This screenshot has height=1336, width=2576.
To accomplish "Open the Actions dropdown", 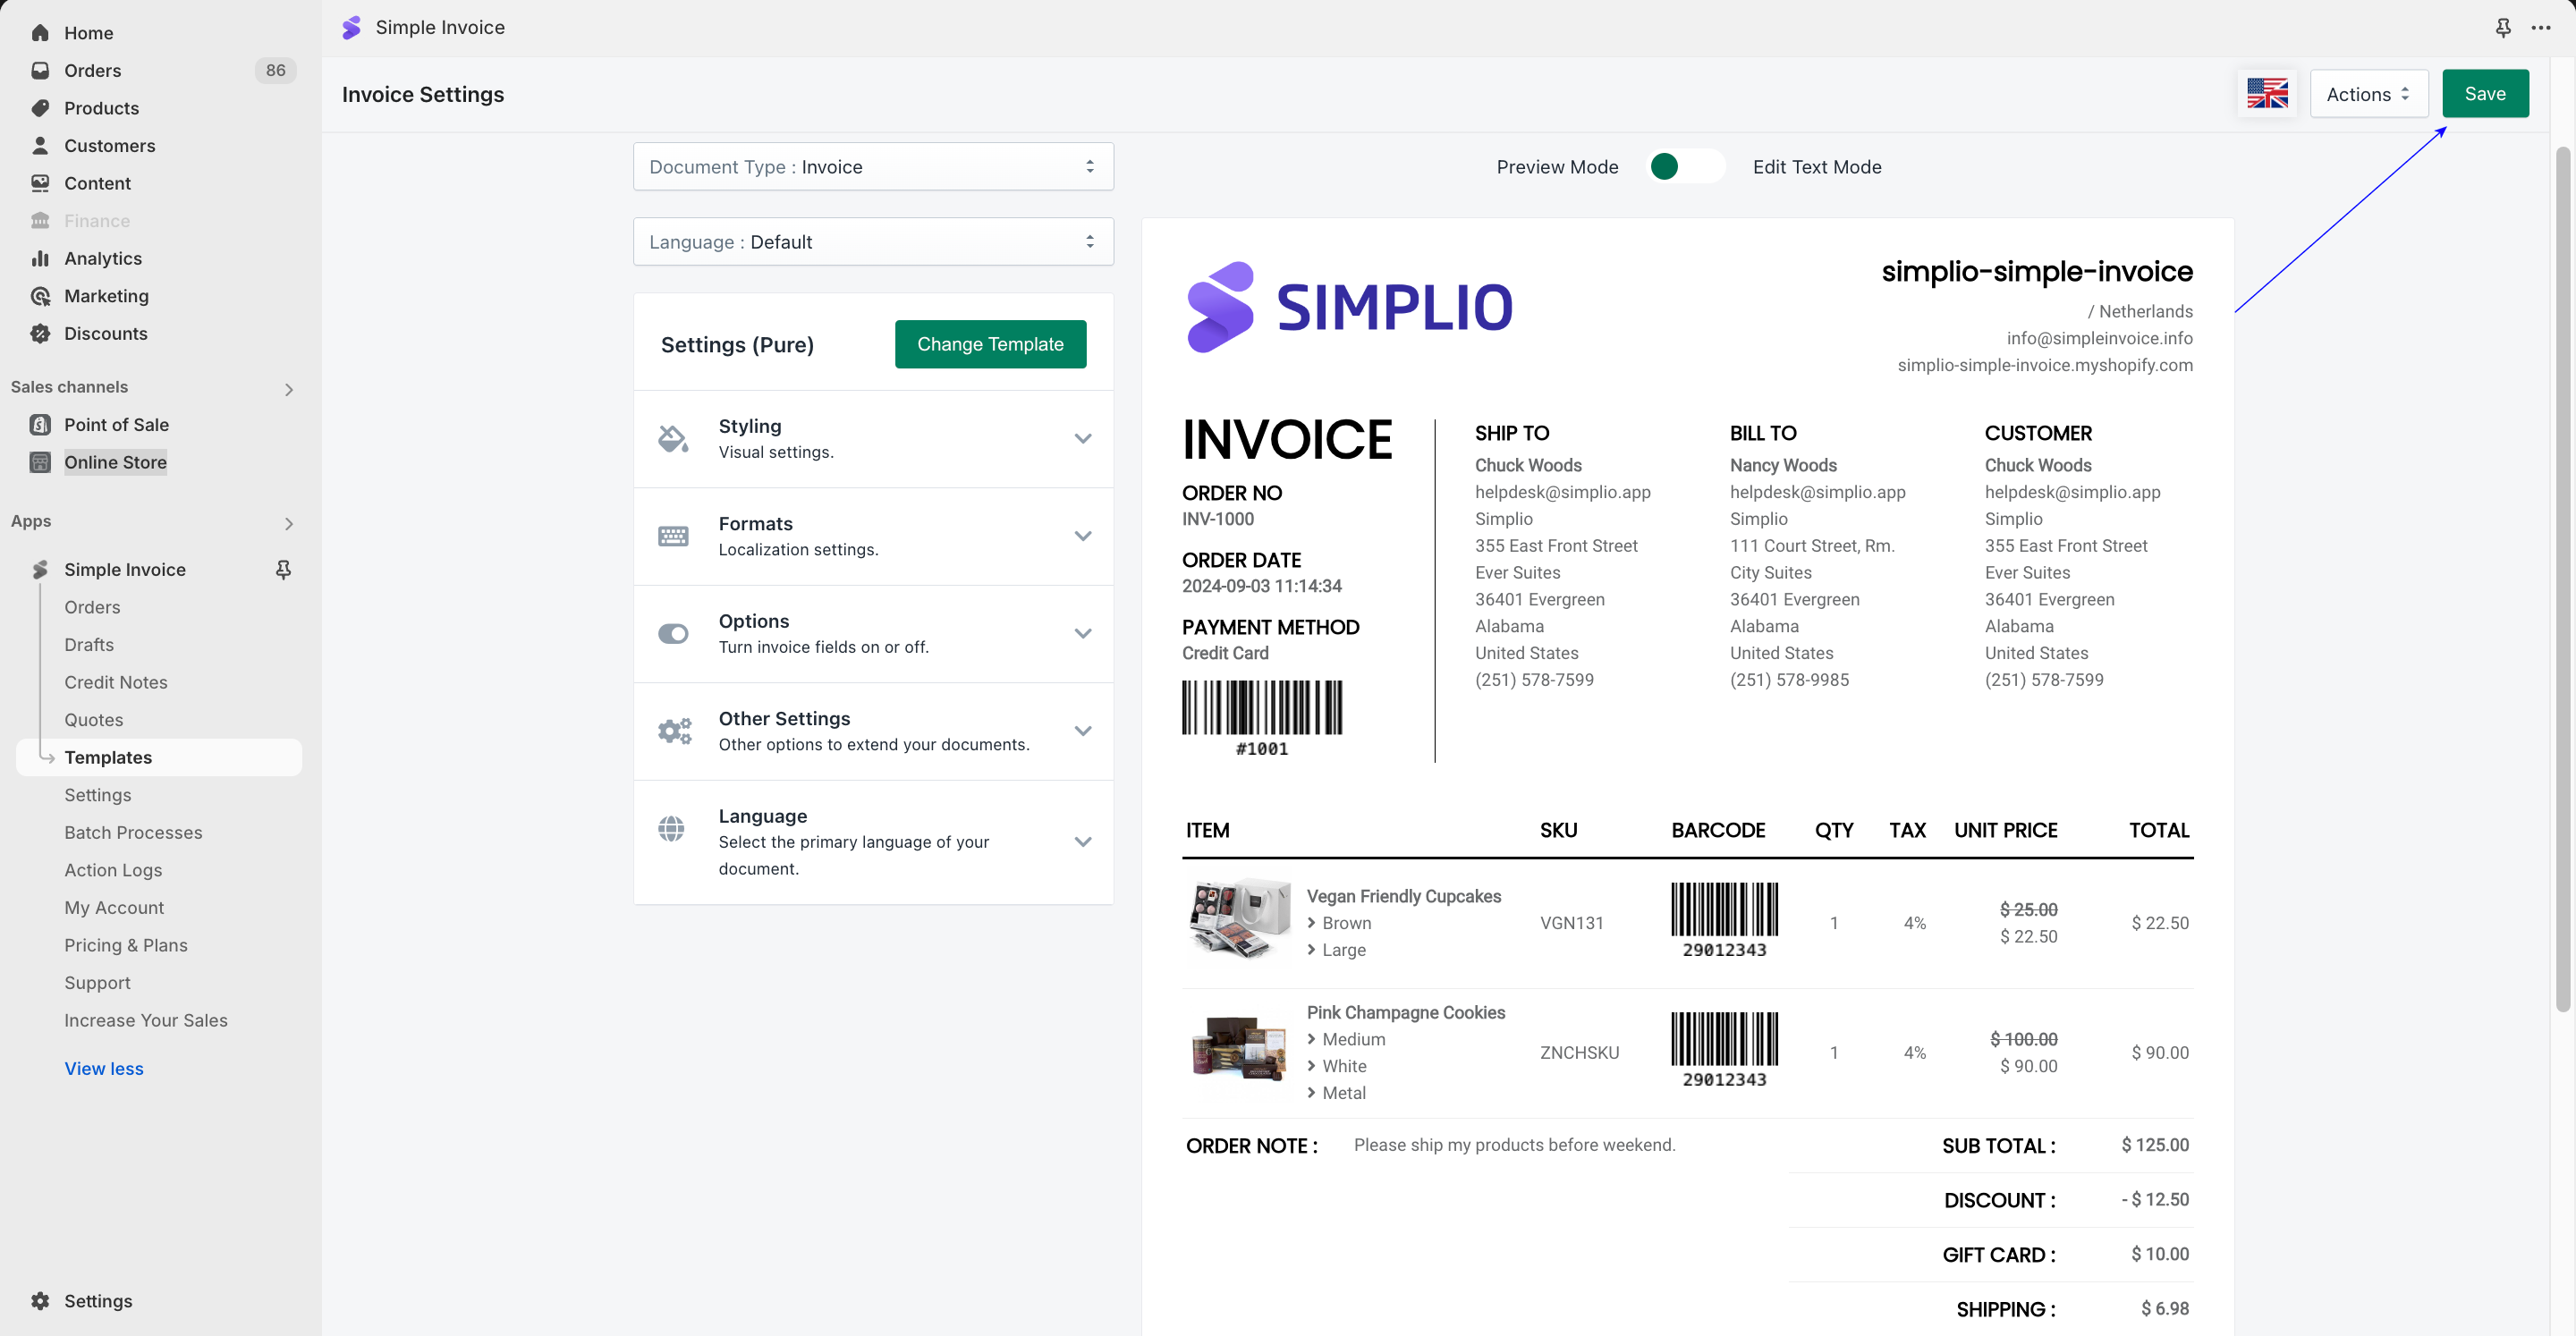I will [2367, 94].
